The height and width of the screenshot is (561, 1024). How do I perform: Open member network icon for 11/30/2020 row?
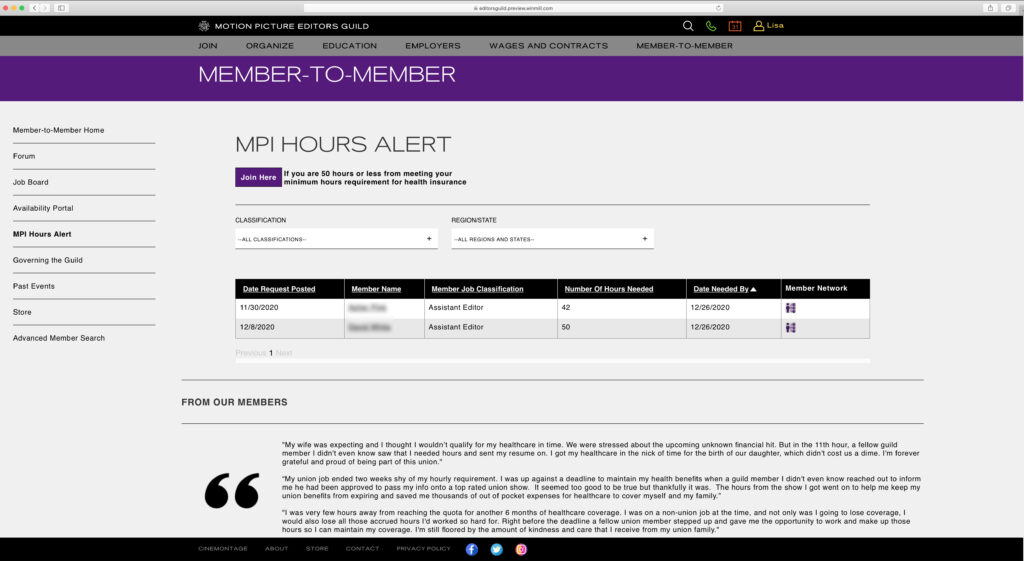[x=790, y=308]
